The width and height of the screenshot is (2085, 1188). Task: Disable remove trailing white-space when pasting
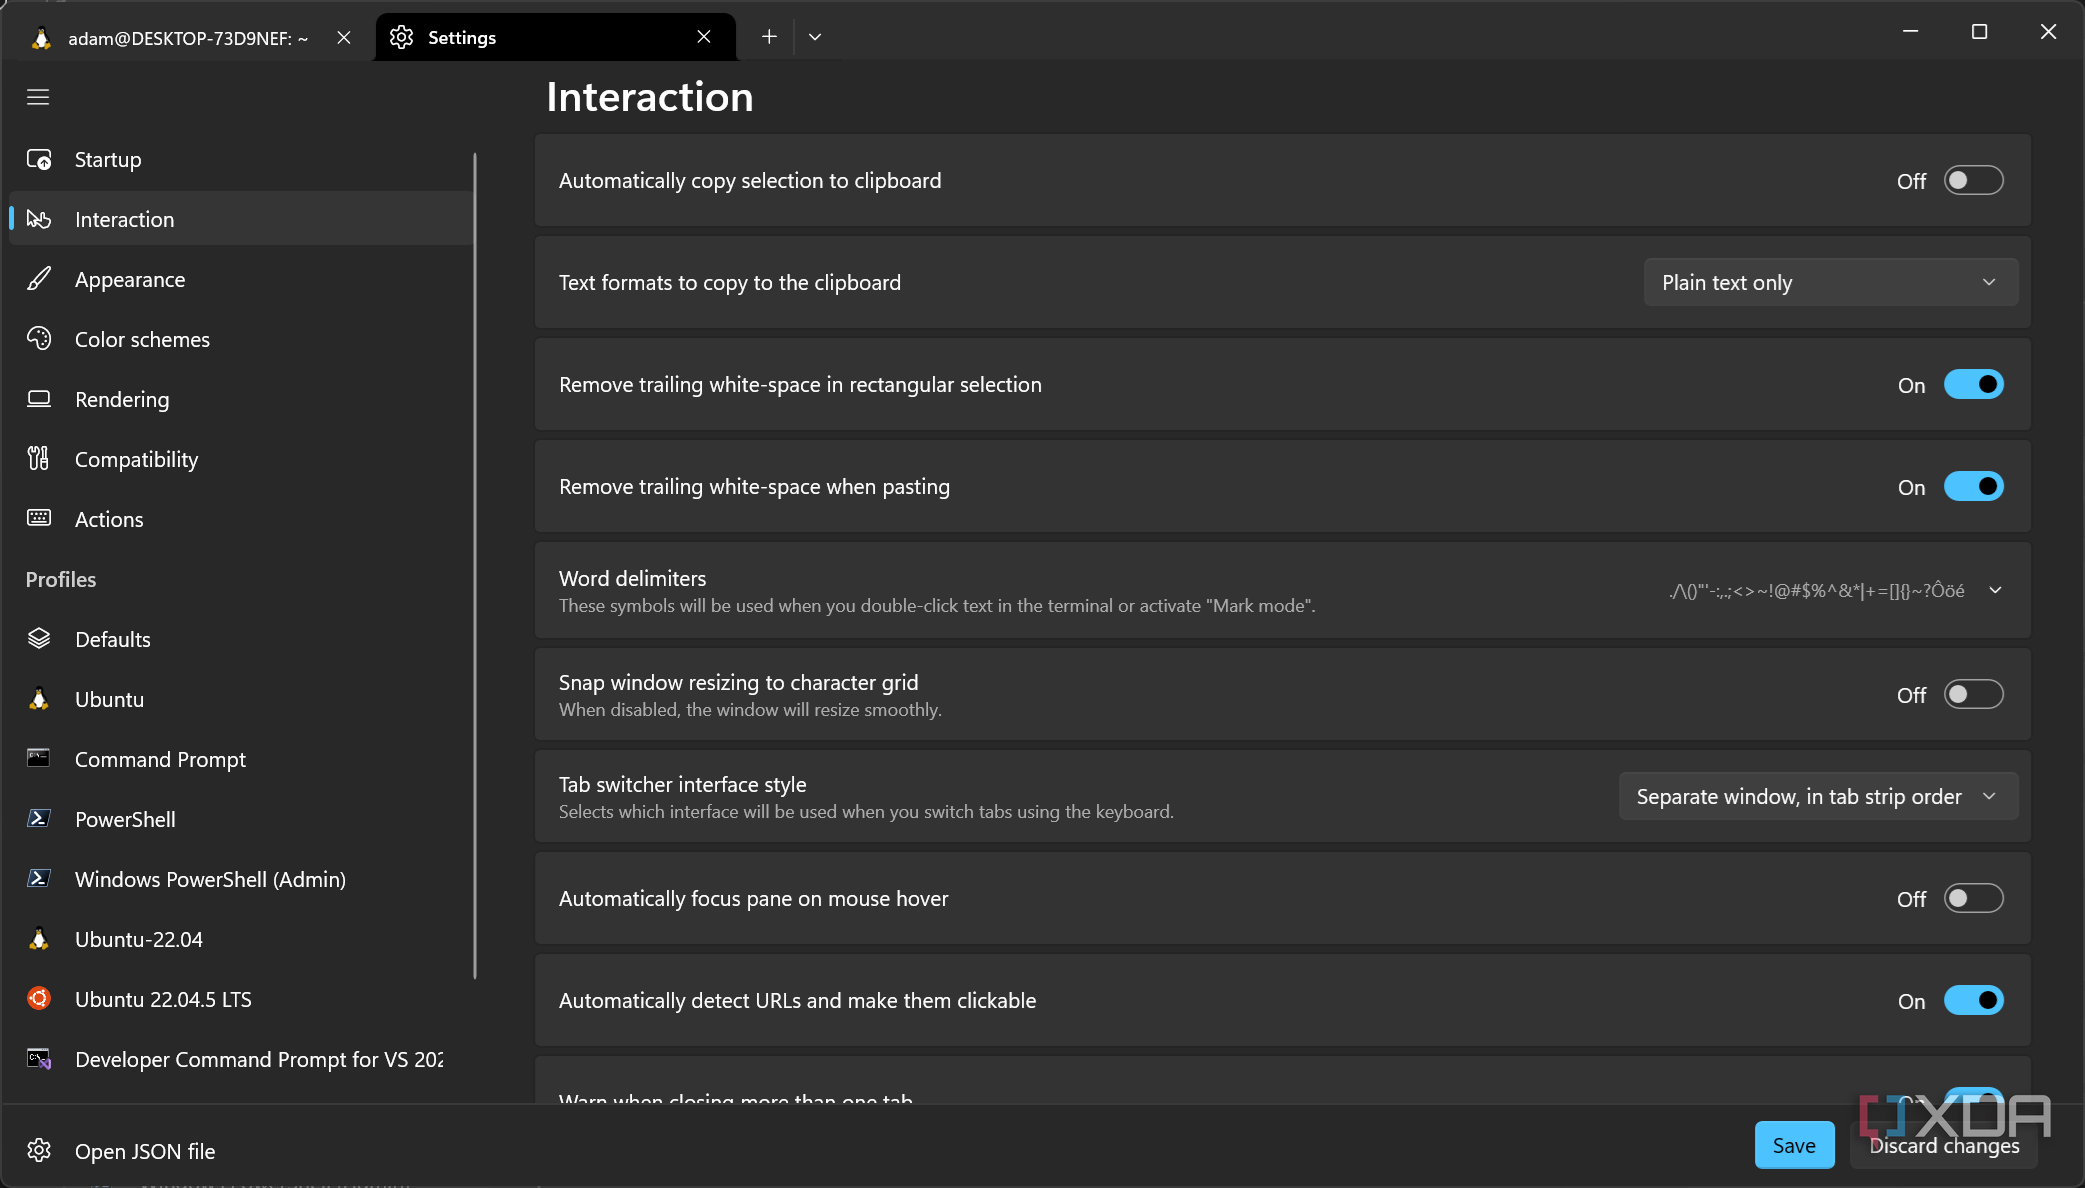(x=1973, y=487)
